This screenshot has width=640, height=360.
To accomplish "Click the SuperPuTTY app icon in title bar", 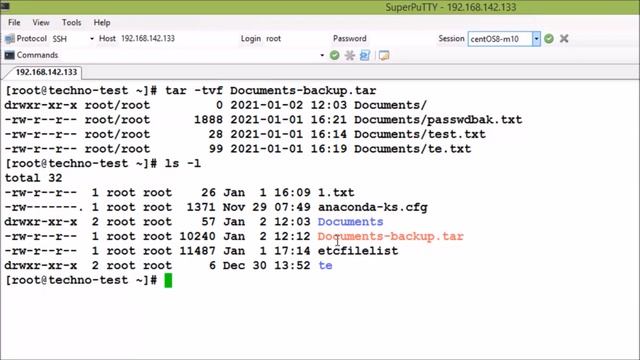I will (x=5, y=6).
